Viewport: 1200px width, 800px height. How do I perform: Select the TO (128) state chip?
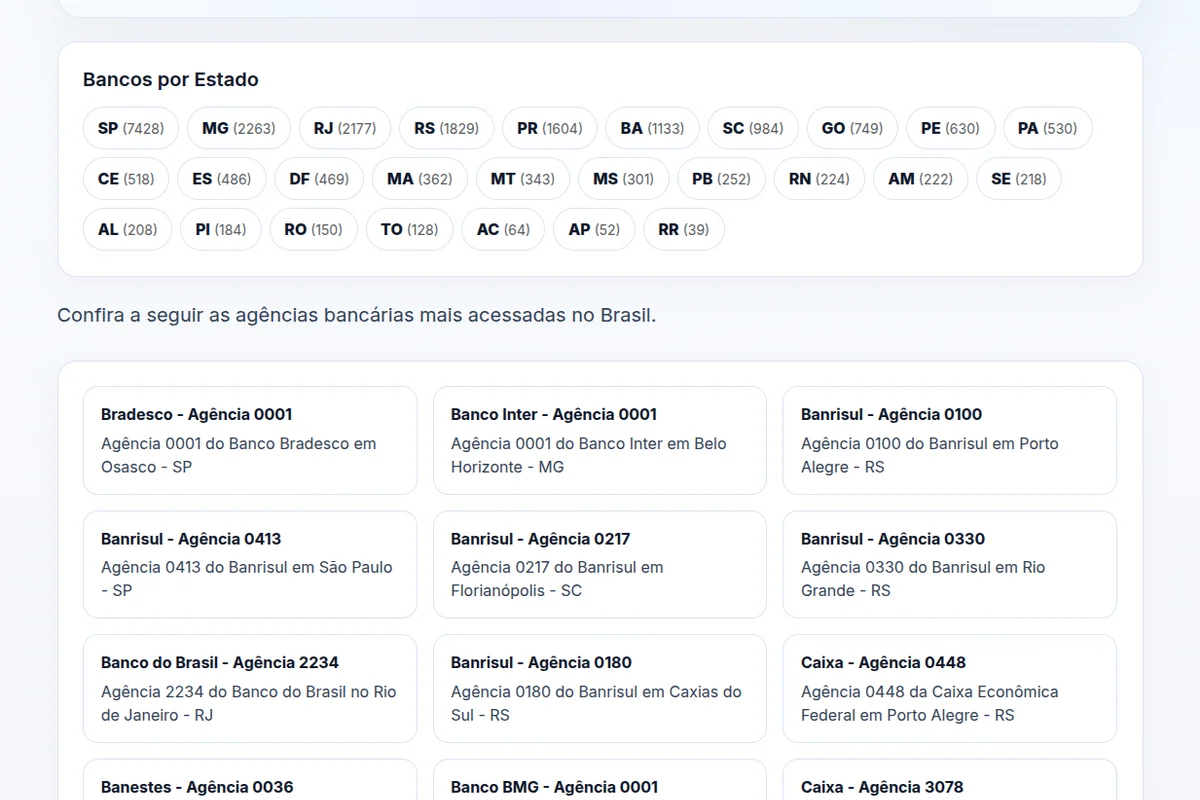(x=410, y=229)
